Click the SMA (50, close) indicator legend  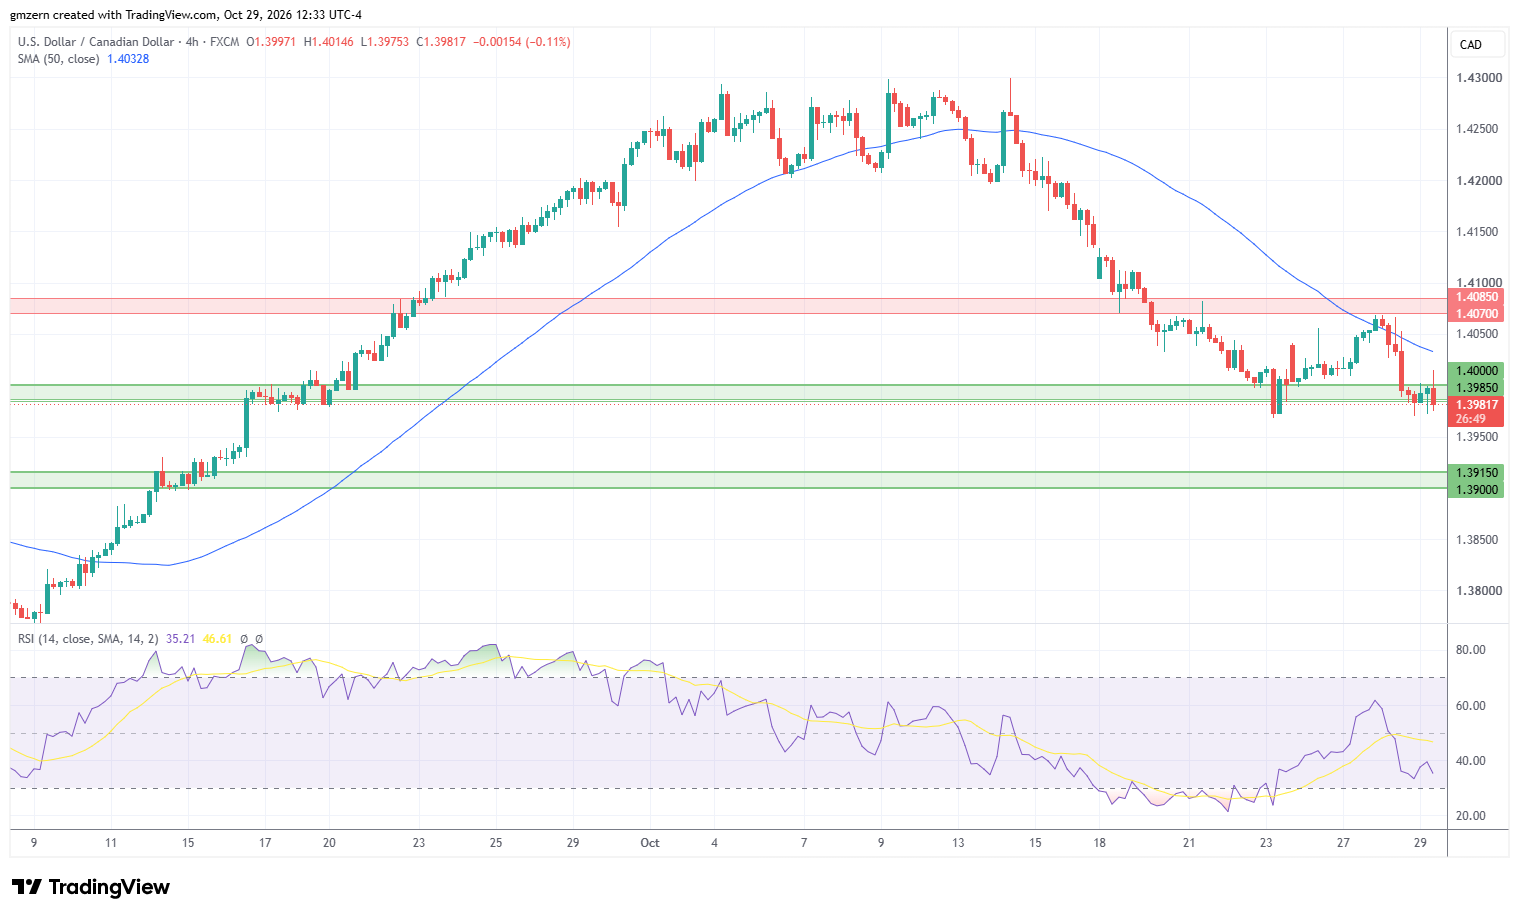[58, 59]
